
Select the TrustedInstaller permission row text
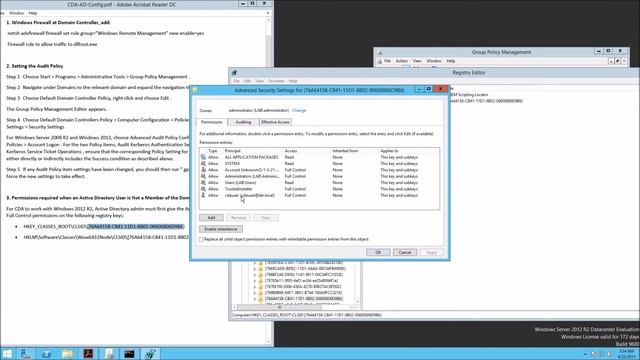pos(238,189)
